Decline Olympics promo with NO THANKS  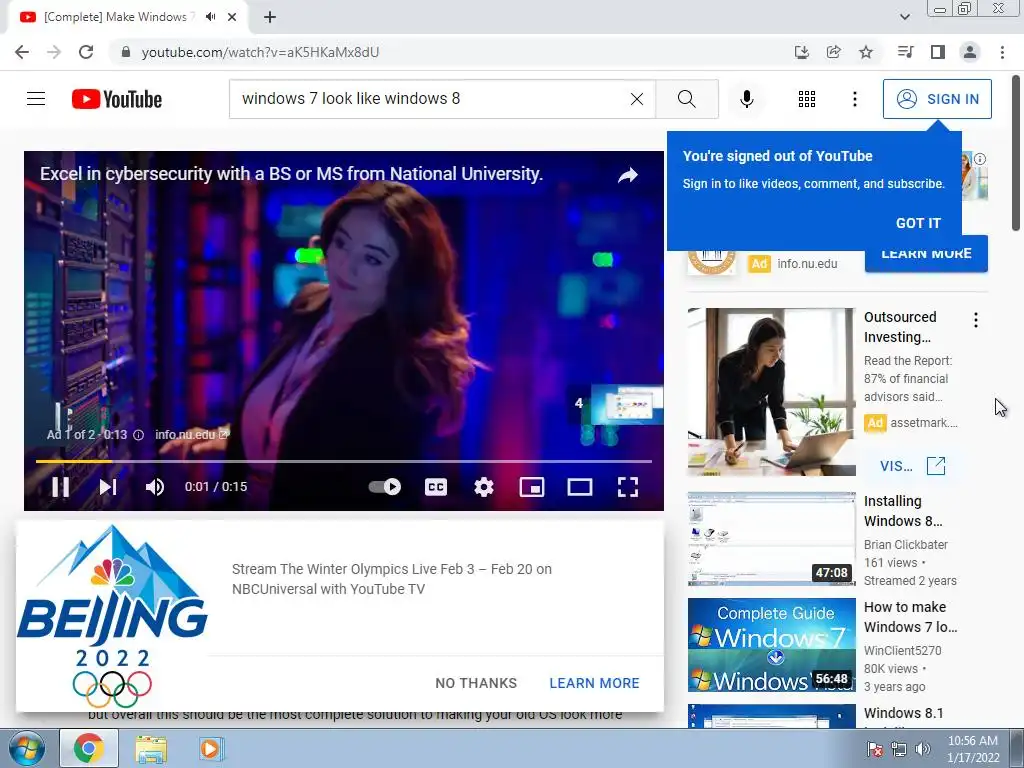tap(476, 683)
